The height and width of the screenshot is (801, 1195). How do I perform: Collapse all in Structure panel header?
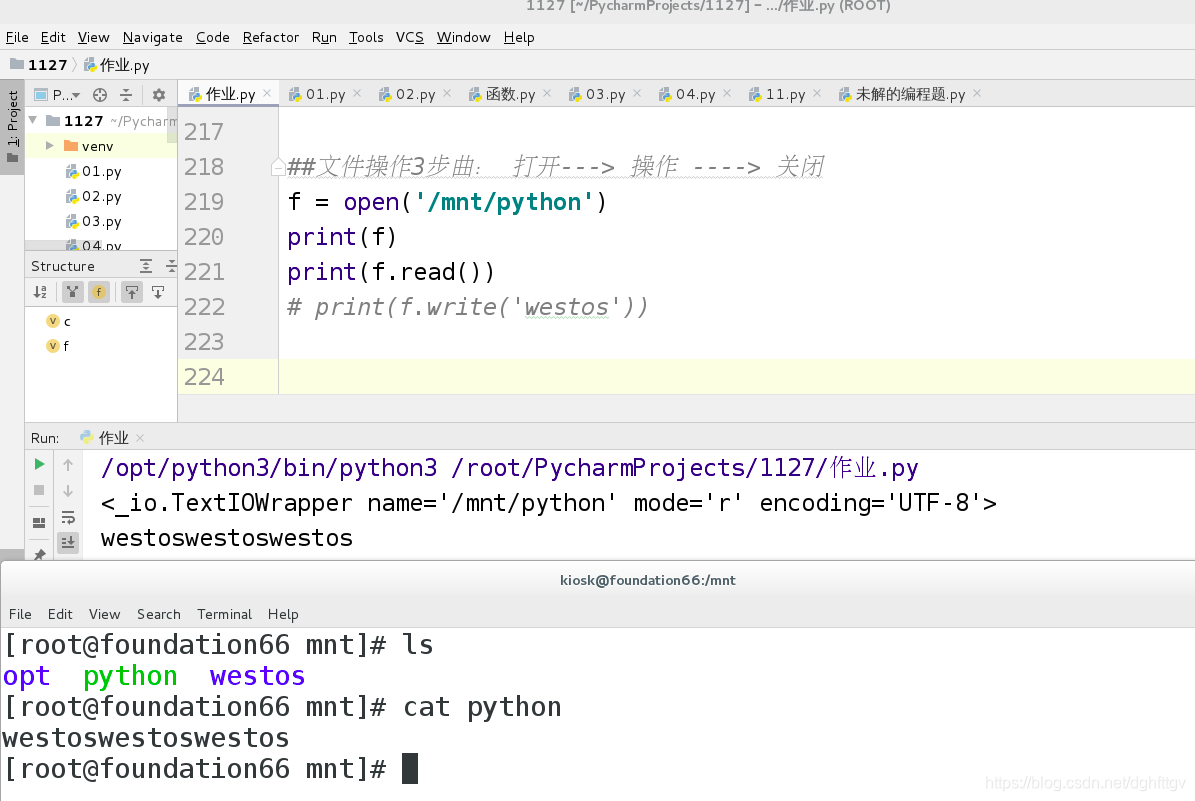click(171, 266)
